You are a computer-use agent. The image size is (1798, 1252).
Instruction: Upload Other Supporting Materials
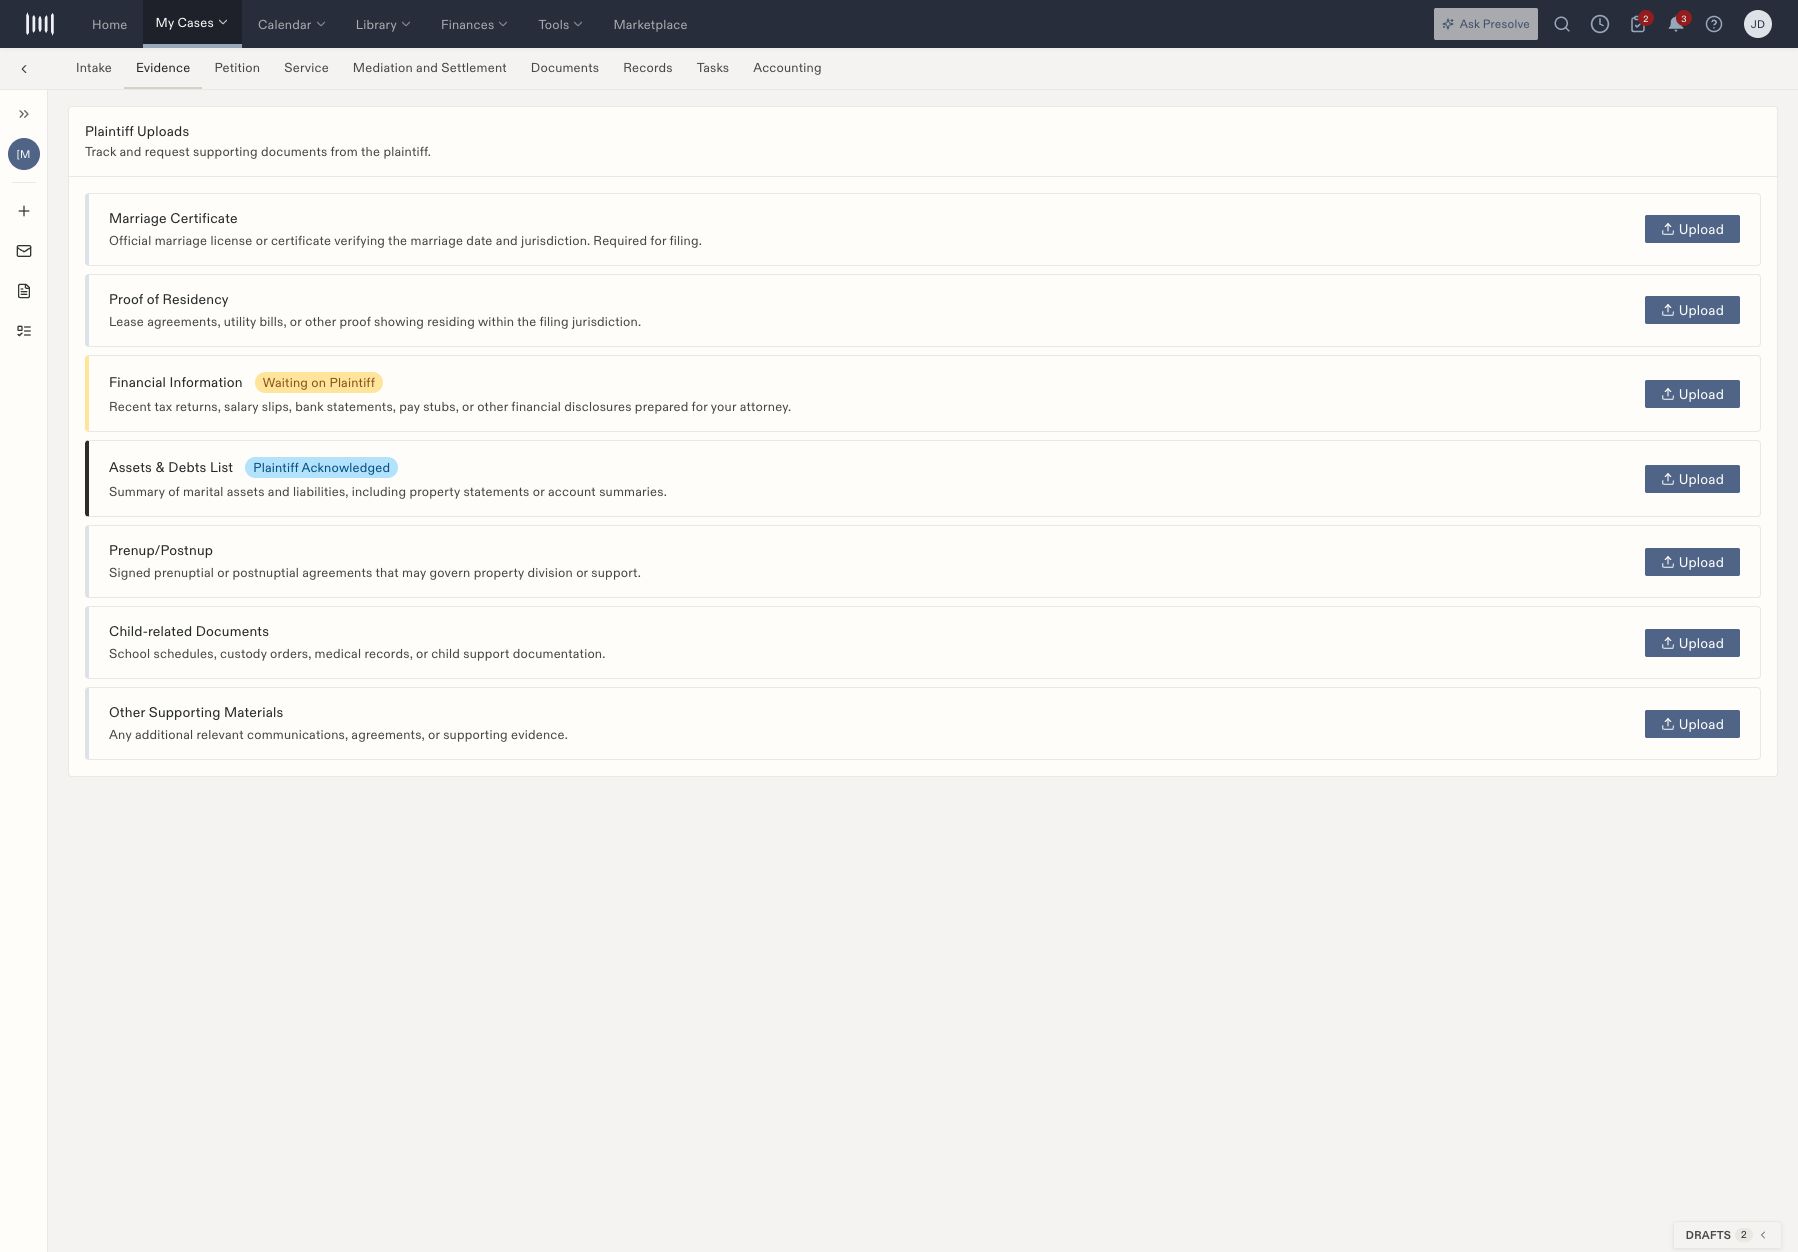(1692, 724)
